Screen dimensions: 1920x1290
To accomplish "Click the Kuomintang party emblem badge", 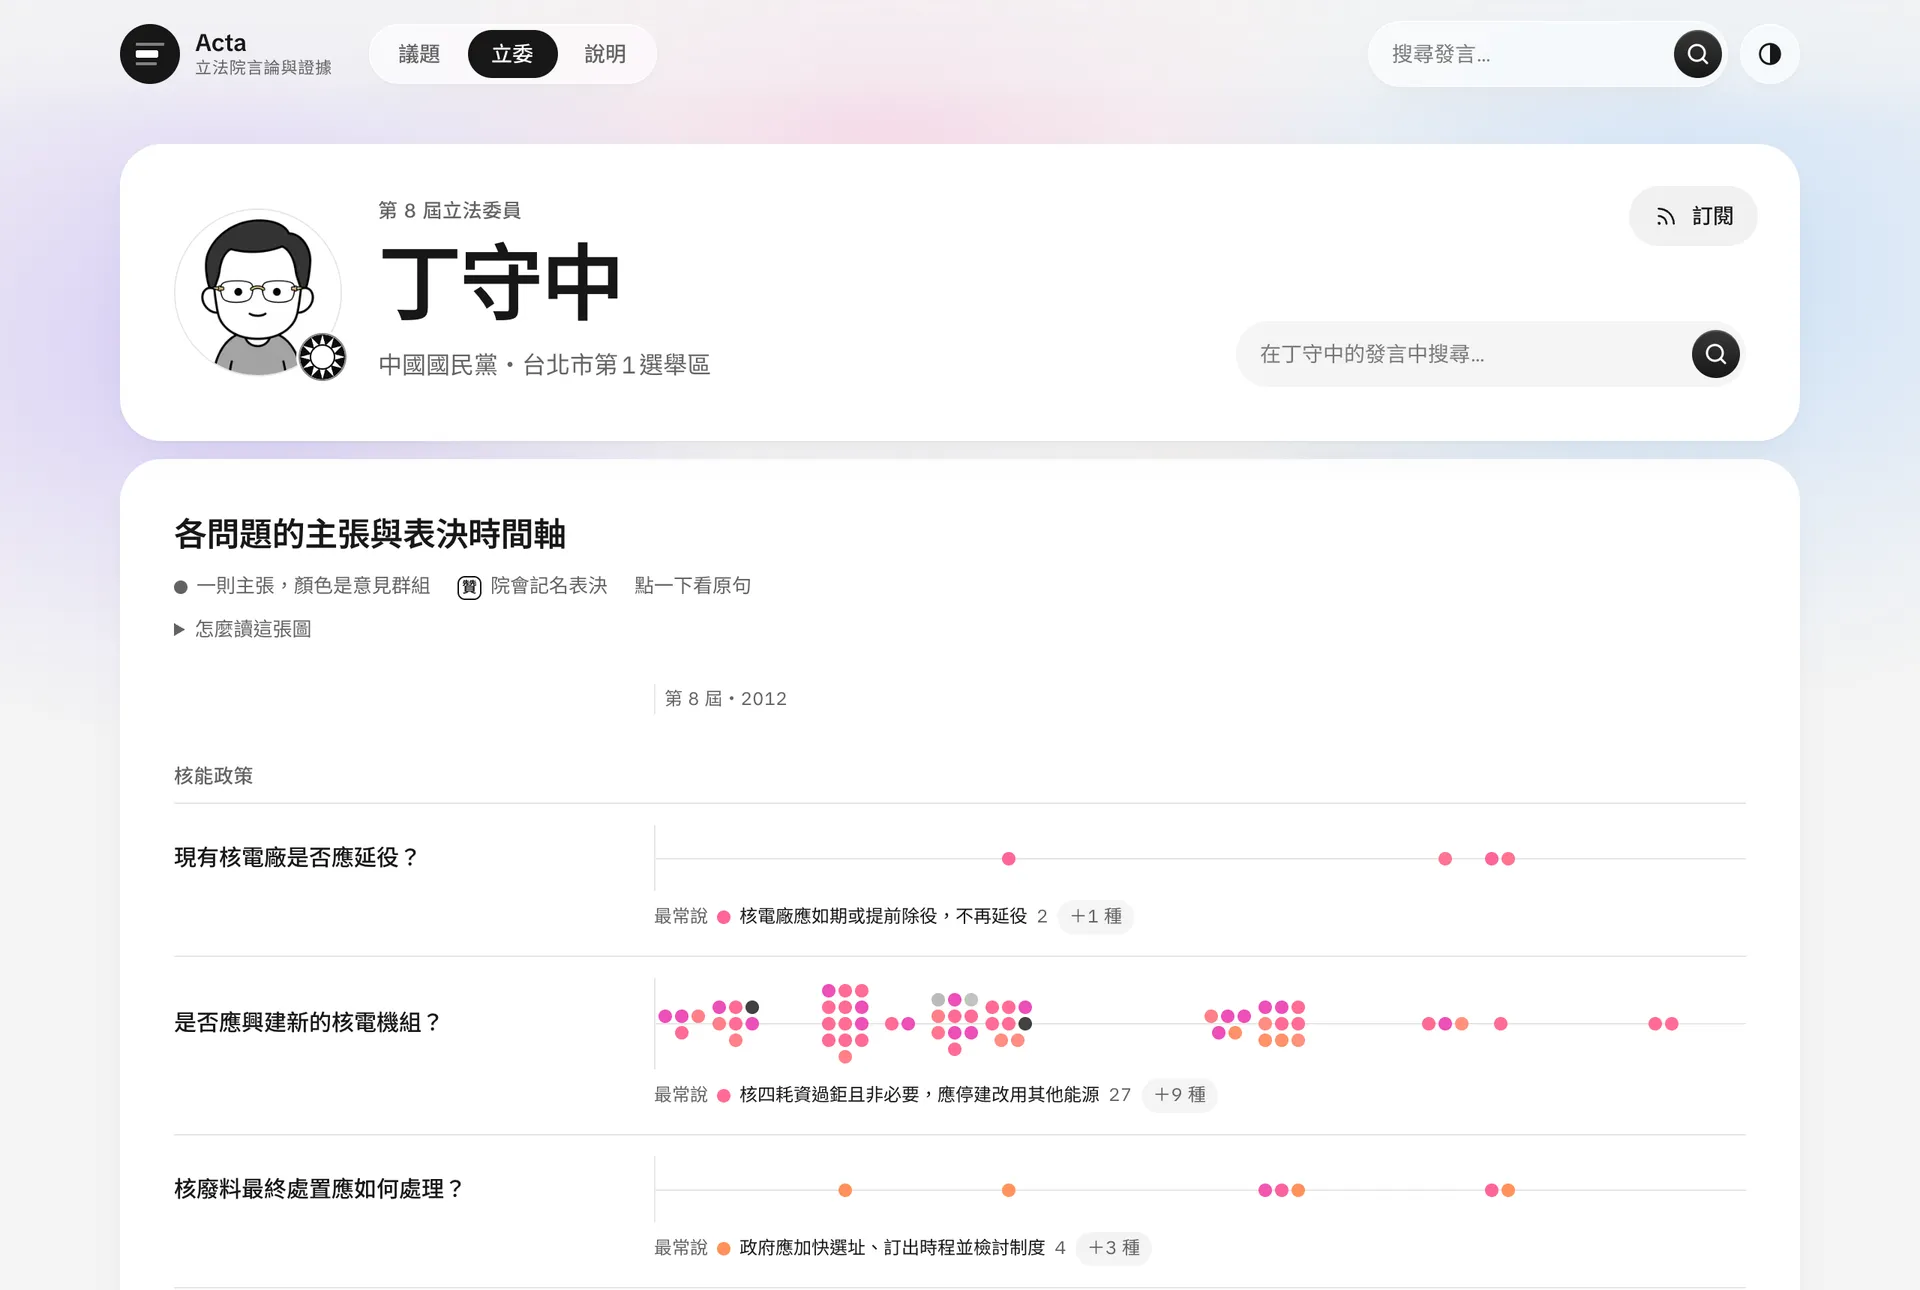I will pos(323,357).
